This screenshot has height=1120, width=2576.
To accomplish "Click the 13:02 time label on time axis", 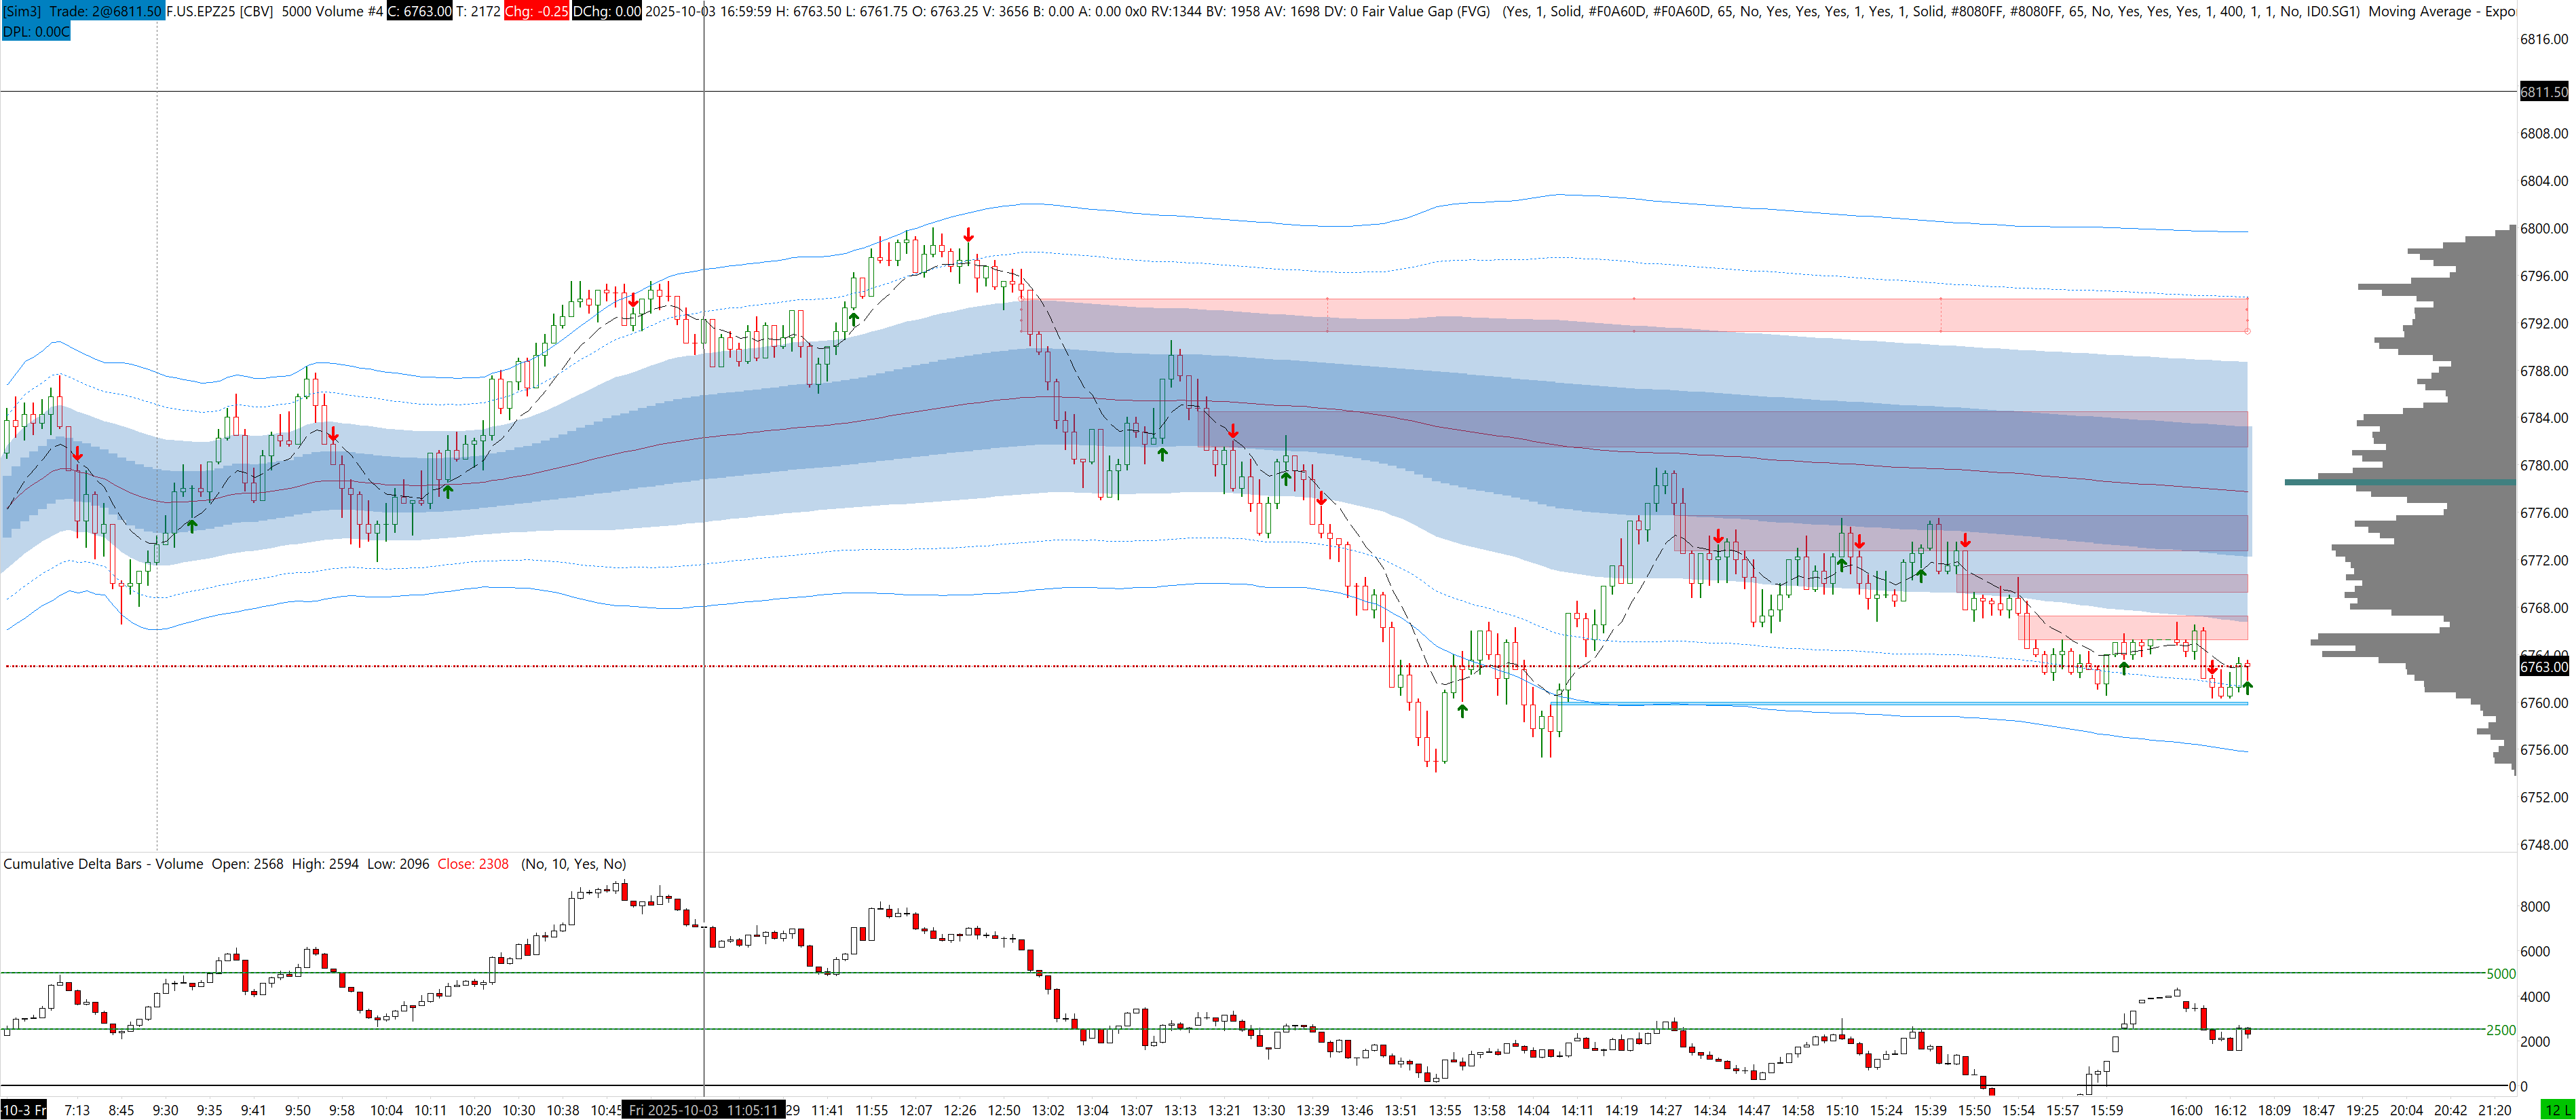I will point(1048,1110).
